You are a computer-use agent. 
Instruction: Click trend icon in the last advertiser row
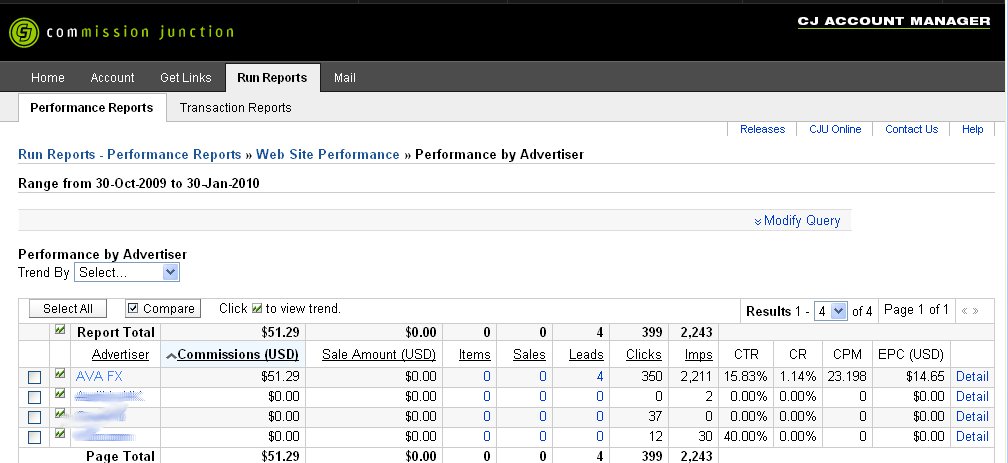(61, 435)
